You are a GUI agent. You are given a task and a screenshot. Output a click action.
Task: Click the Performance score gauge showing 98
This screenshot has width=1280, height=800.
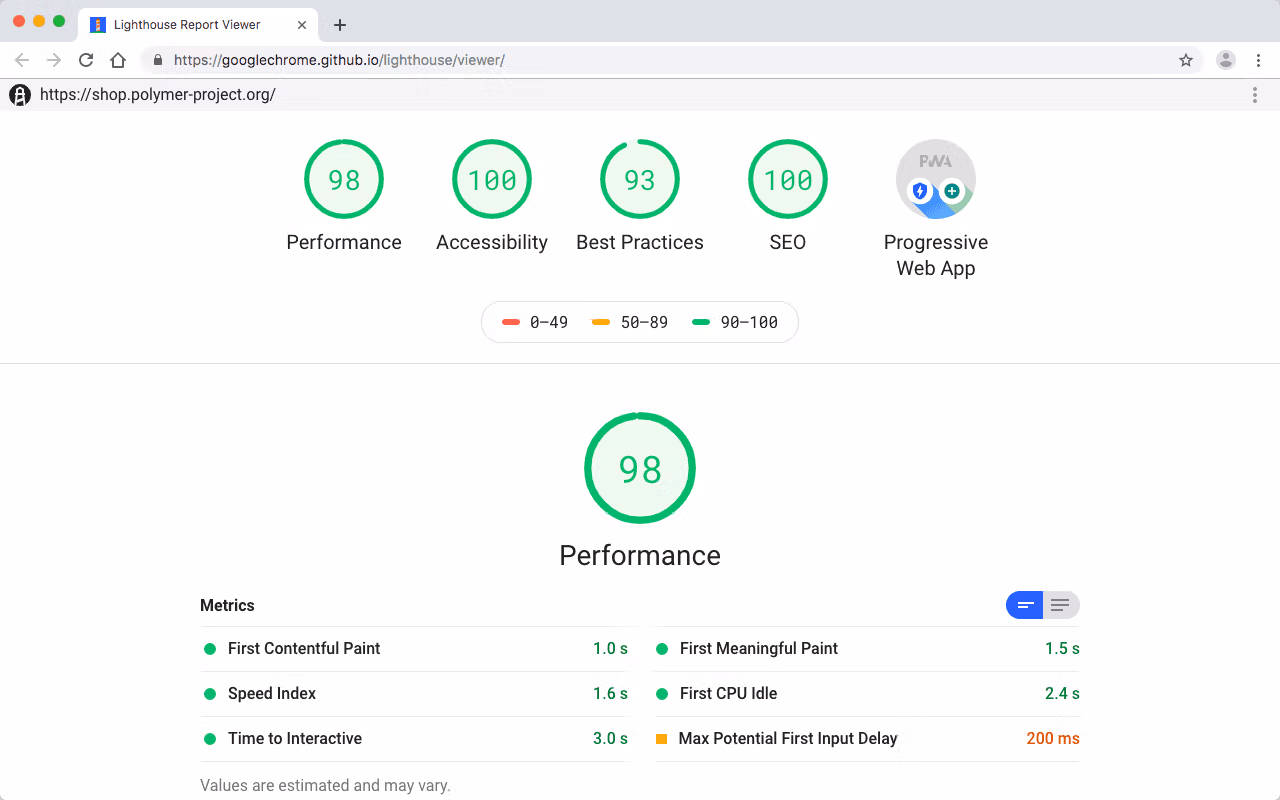pos(344,180)
